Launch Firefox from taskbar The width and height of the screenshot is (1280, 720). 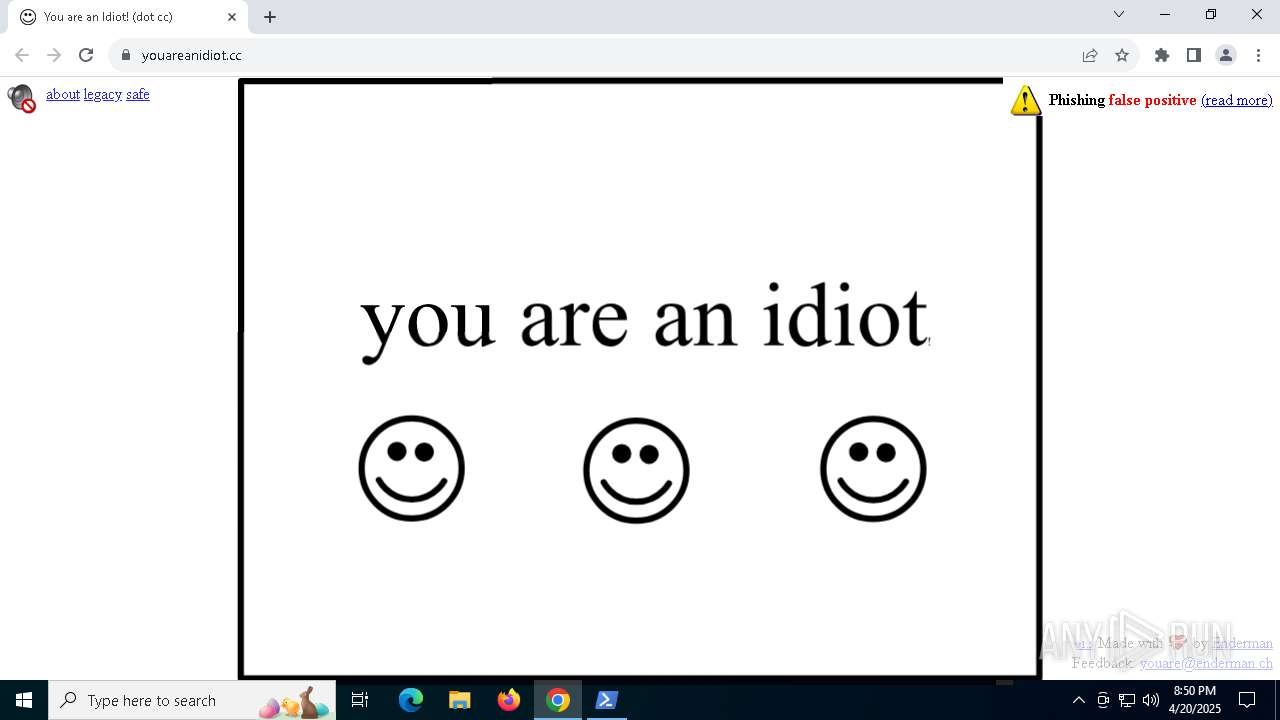point(509,700)
